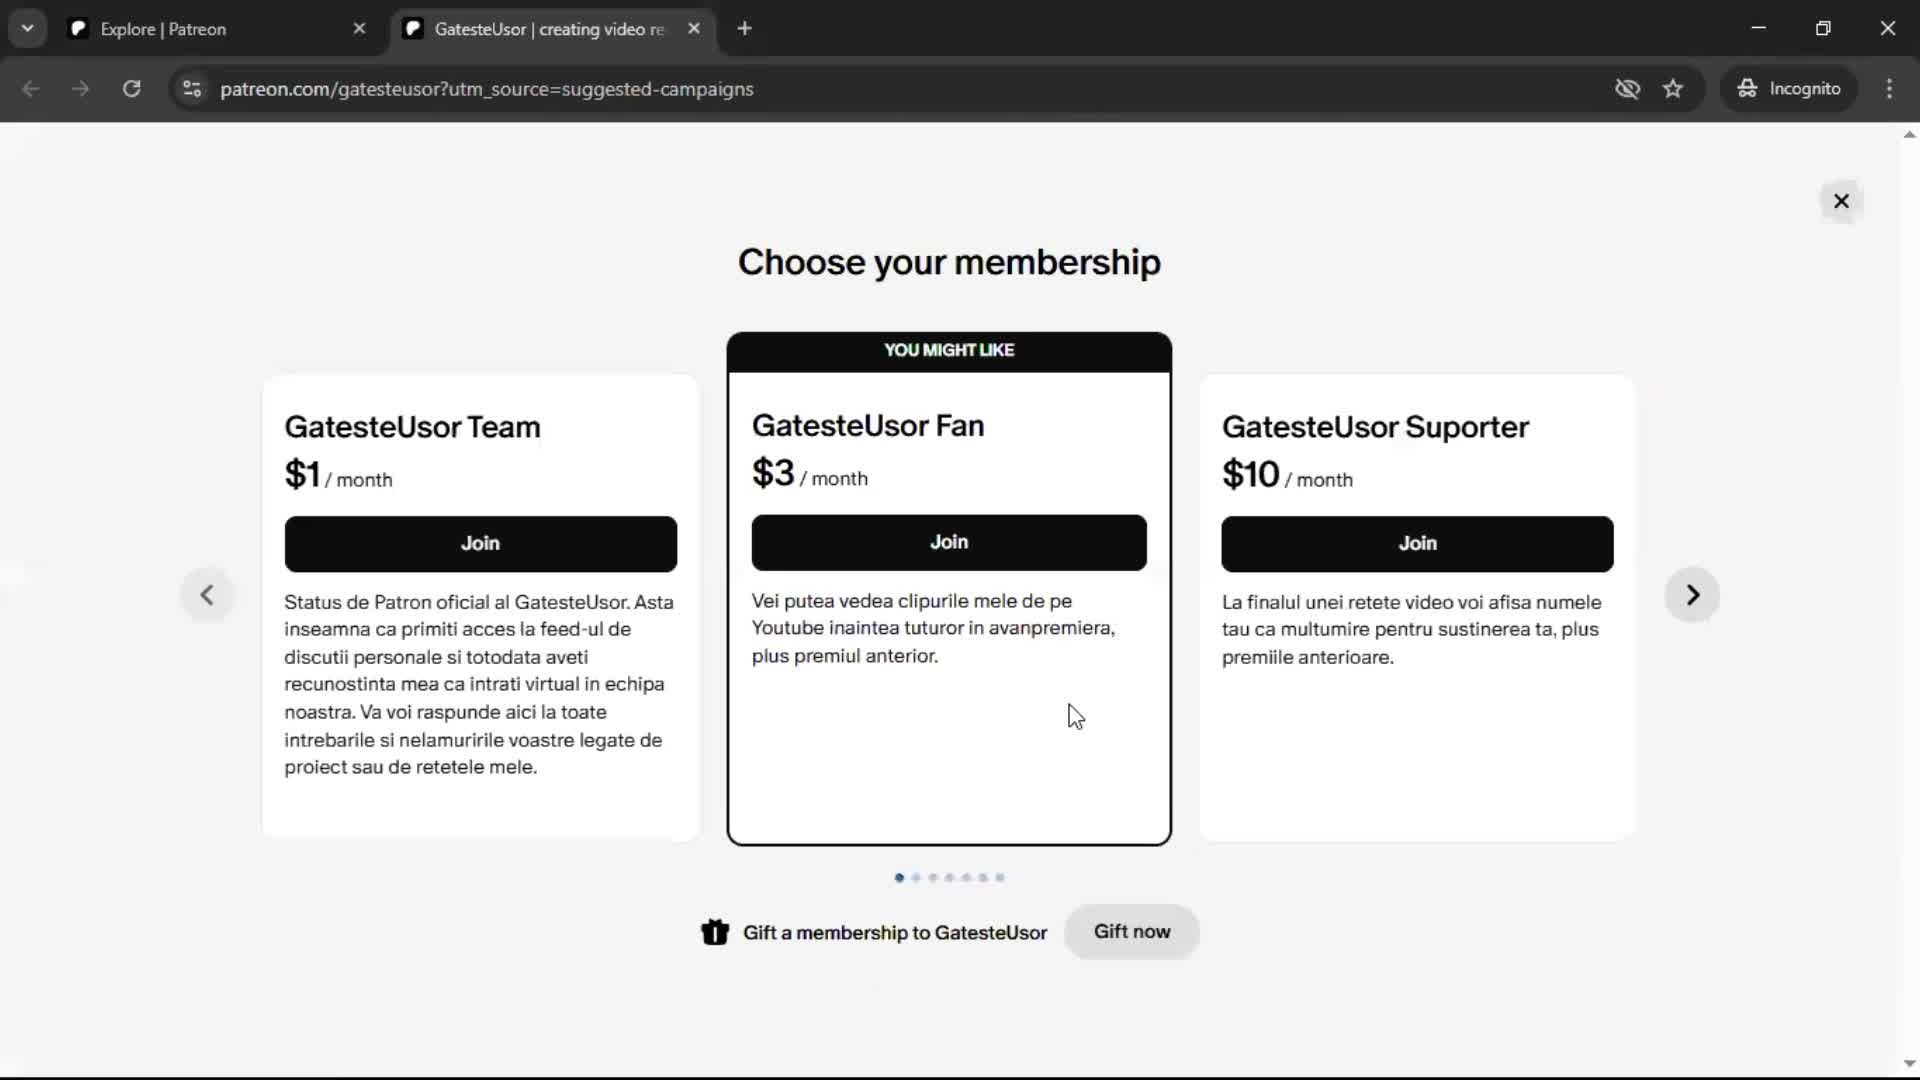Close the Explore | Patreon tab

click(359, 29)
